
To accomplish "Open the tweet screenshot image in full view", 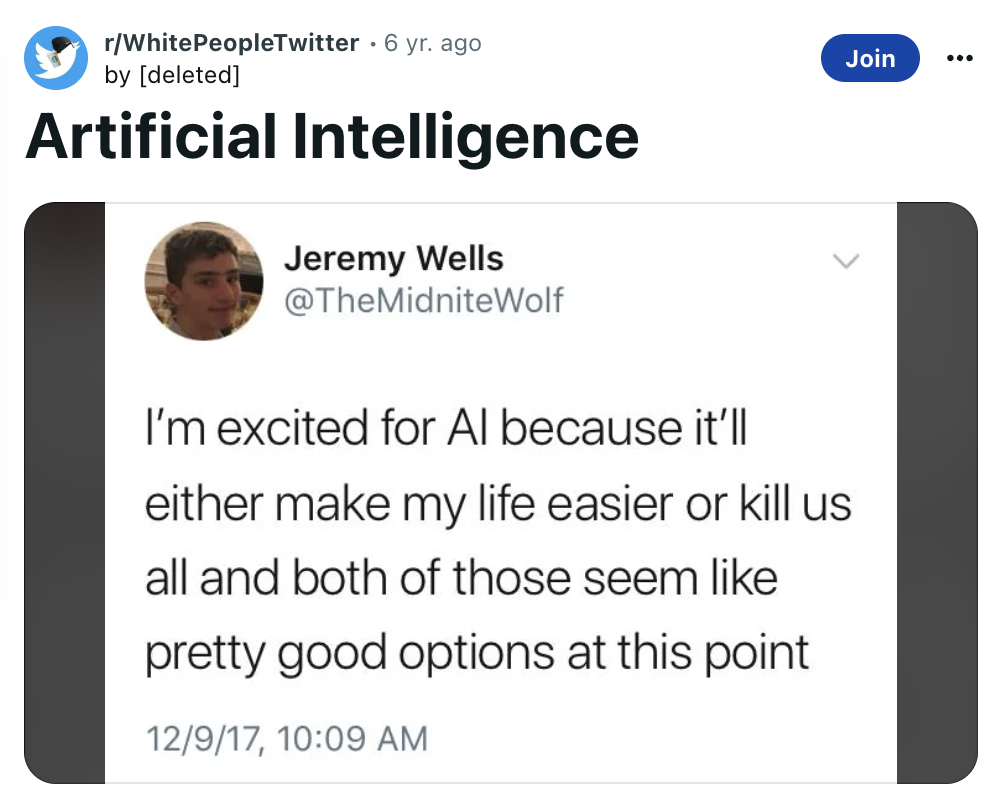I will pos(501,493).
